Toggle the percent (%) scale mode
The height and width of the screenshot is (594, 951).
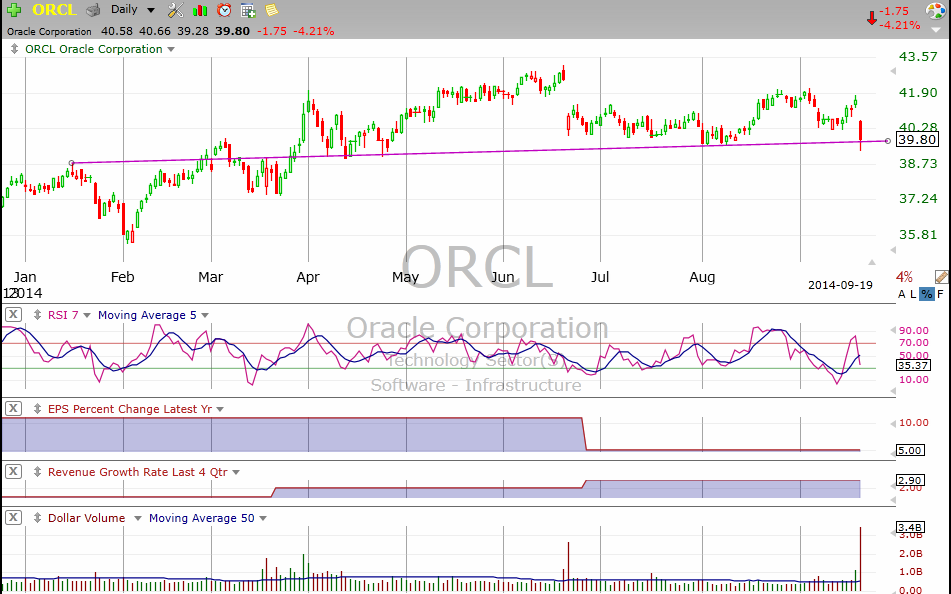coord(926,294)
